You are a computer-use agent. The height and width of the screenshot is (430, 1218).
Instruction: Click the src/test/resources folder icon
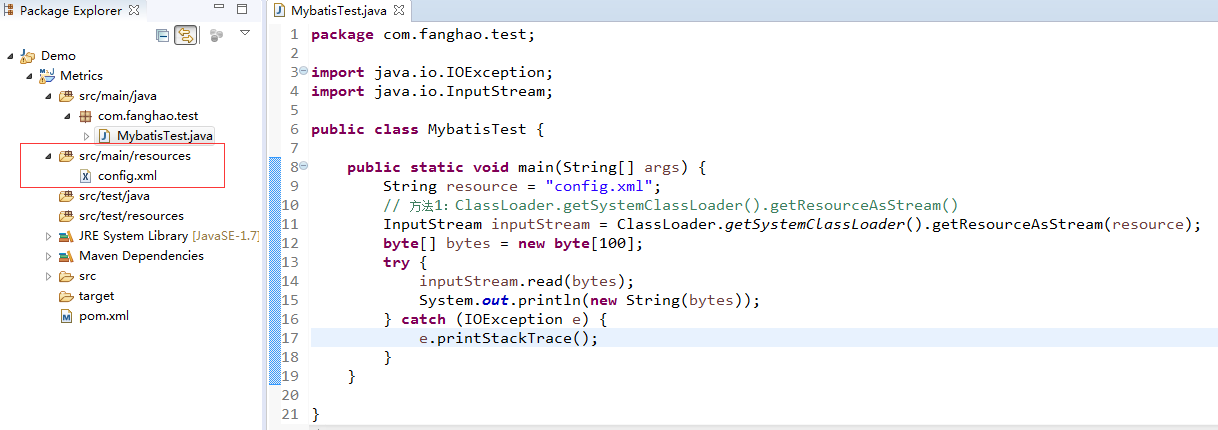(66, 216)
